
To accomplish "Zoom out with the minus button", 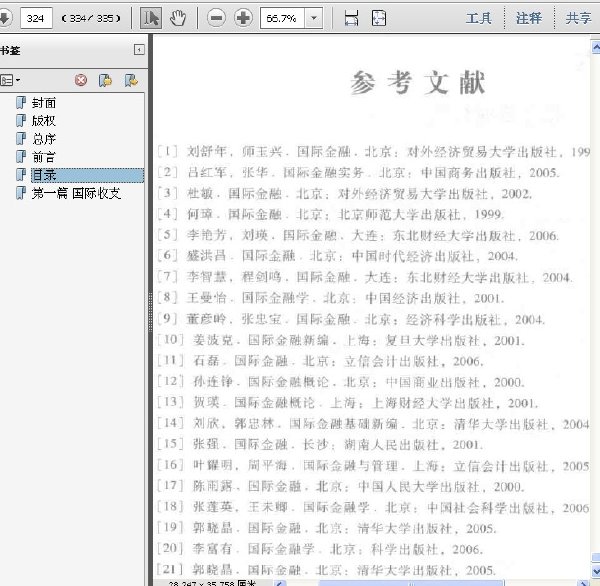I will coord(216,18).
